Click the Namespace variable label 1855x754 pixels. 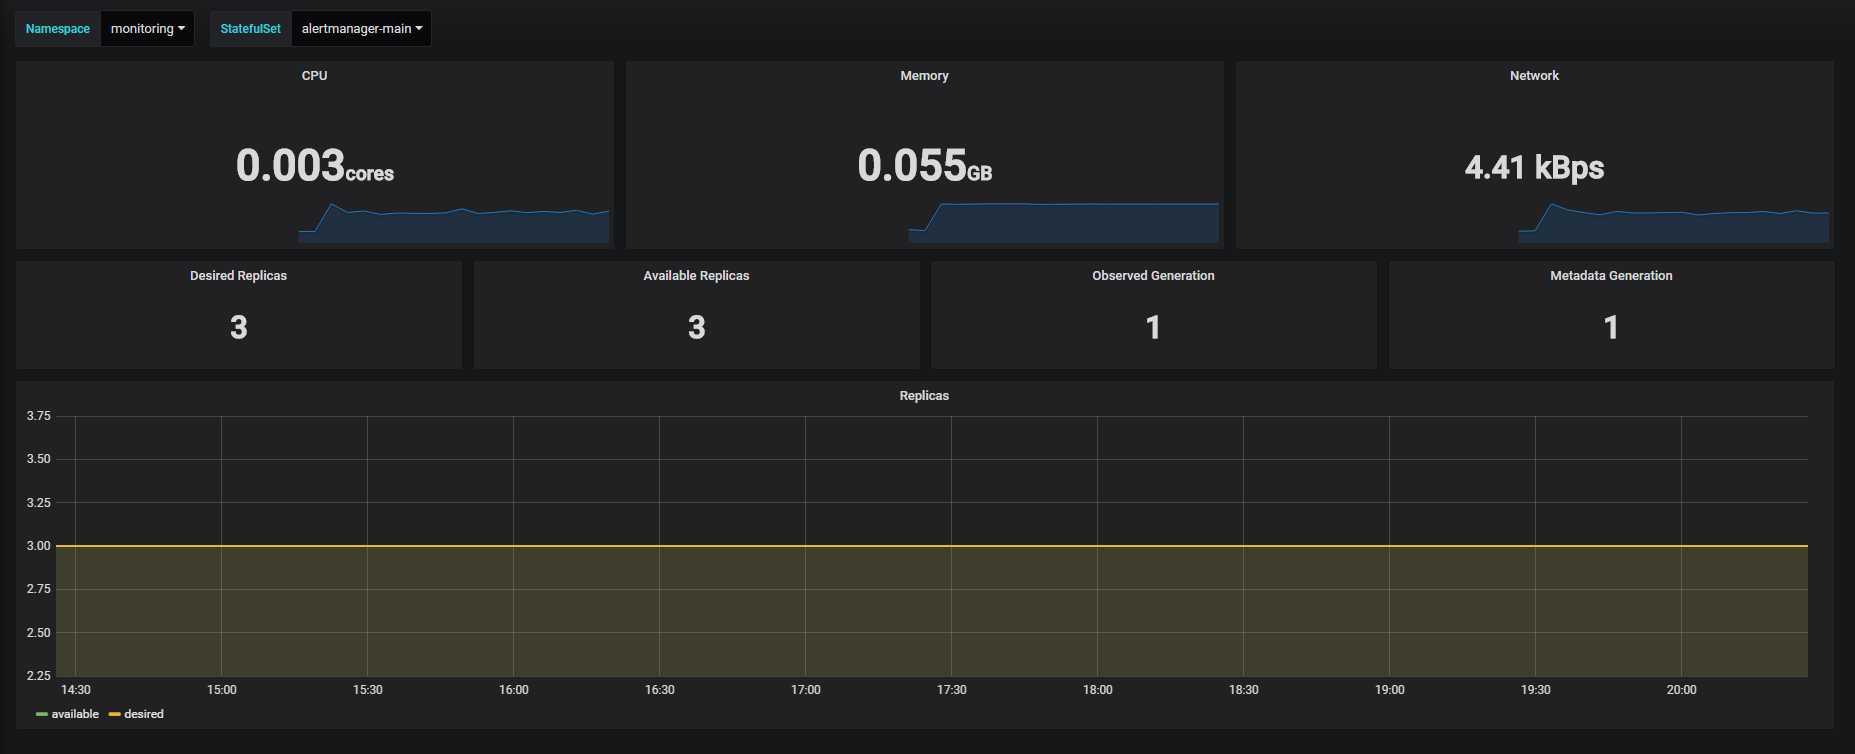click(x=58, y=29)
